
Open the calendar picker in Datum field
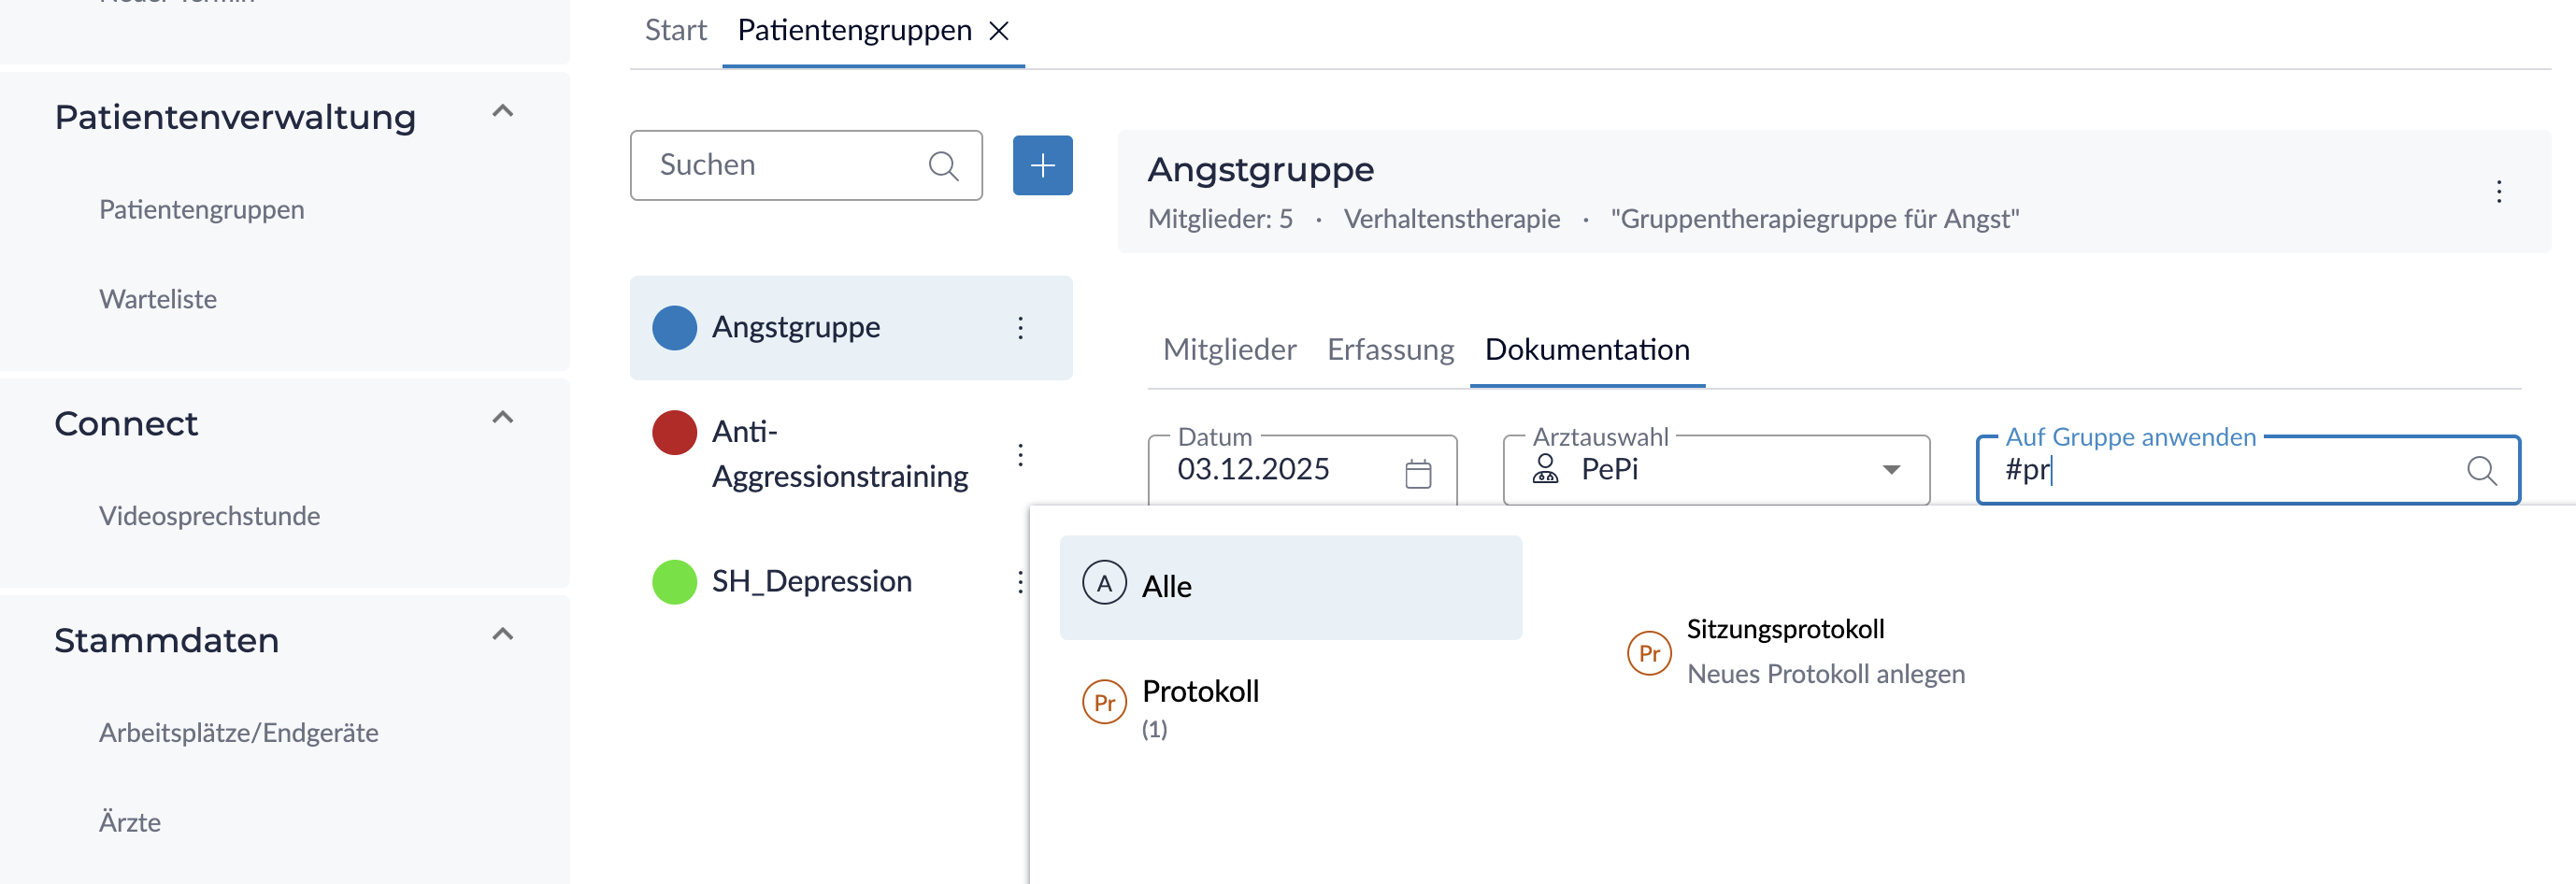tap(1417, 472)
